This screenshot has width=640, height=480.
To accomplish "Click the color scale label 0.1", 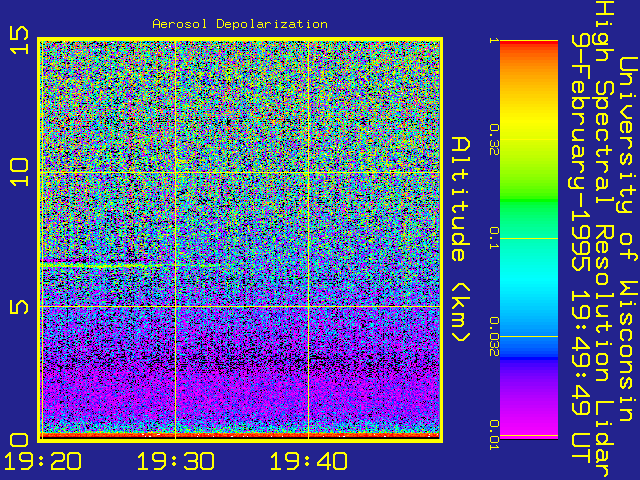I will click(x=494, y=238).
